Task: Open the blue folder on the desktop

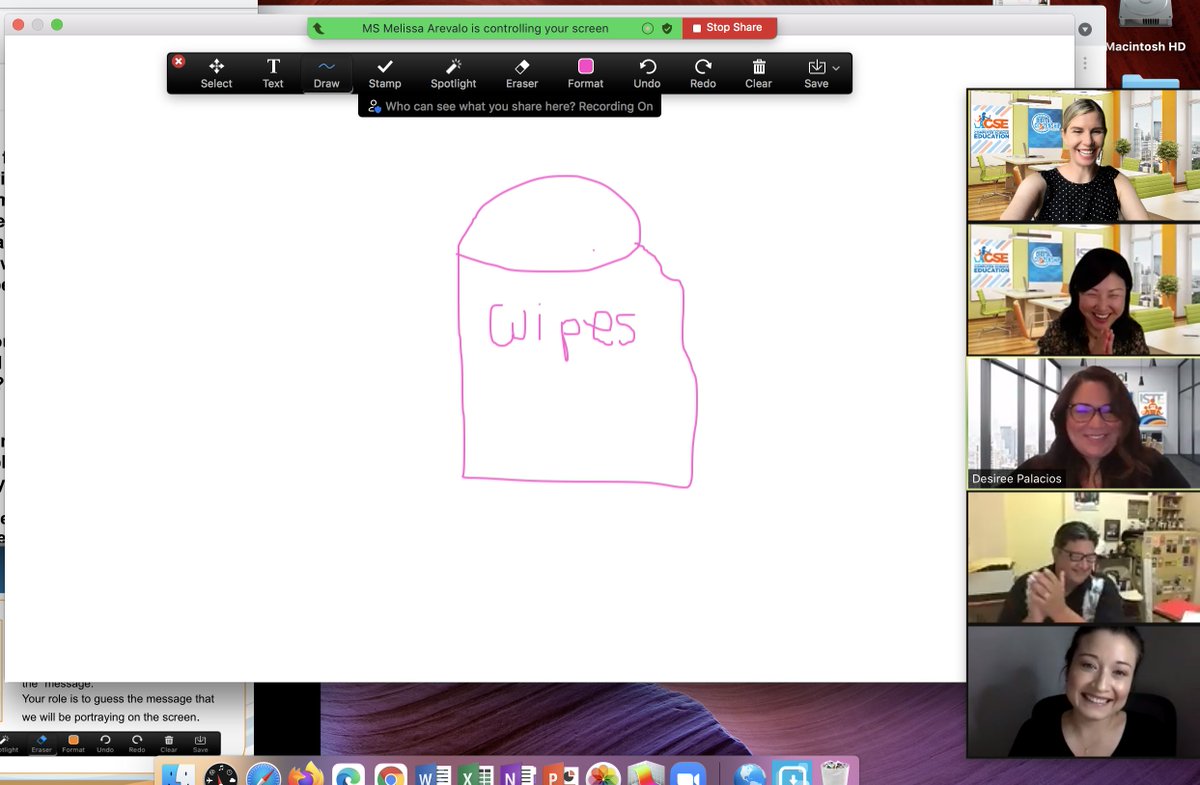Action: point(1150,81)
